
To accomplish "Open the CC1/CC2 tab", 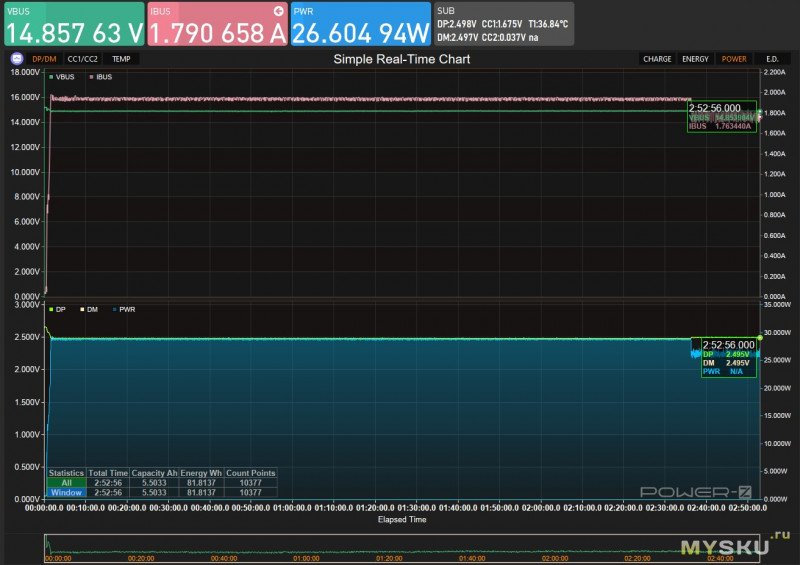I will point(82,59).
